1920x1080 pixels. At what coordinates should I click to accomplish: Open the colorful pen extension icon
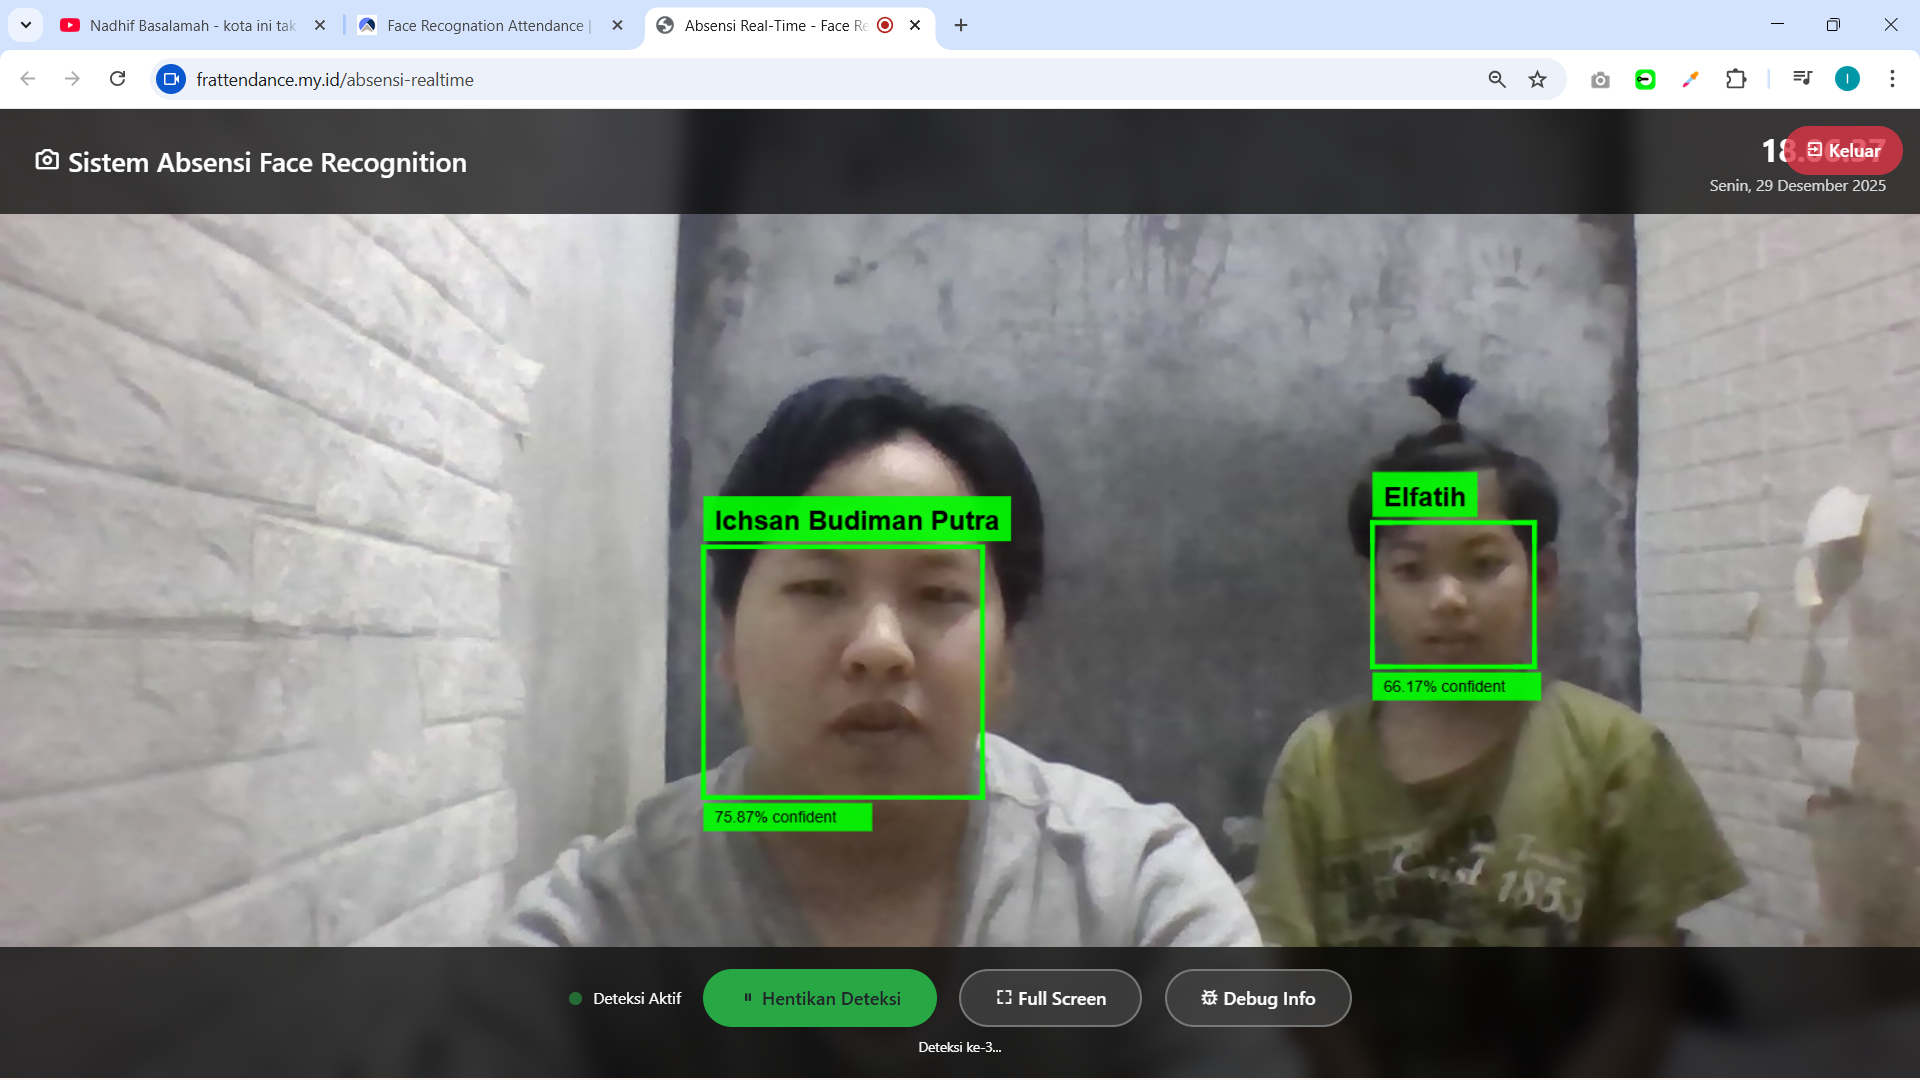[1690, 79]
